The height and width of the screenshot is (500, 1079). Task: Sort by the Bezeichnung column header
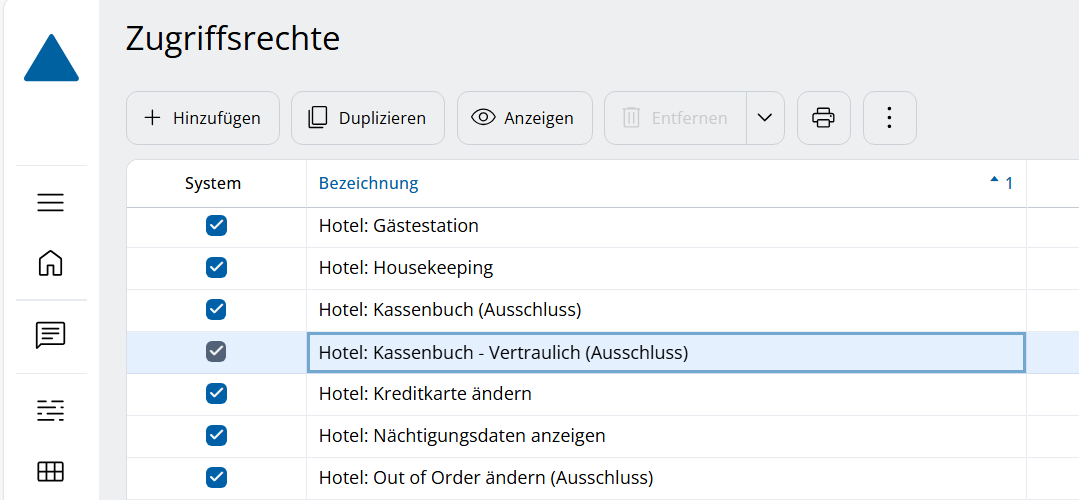368,184
